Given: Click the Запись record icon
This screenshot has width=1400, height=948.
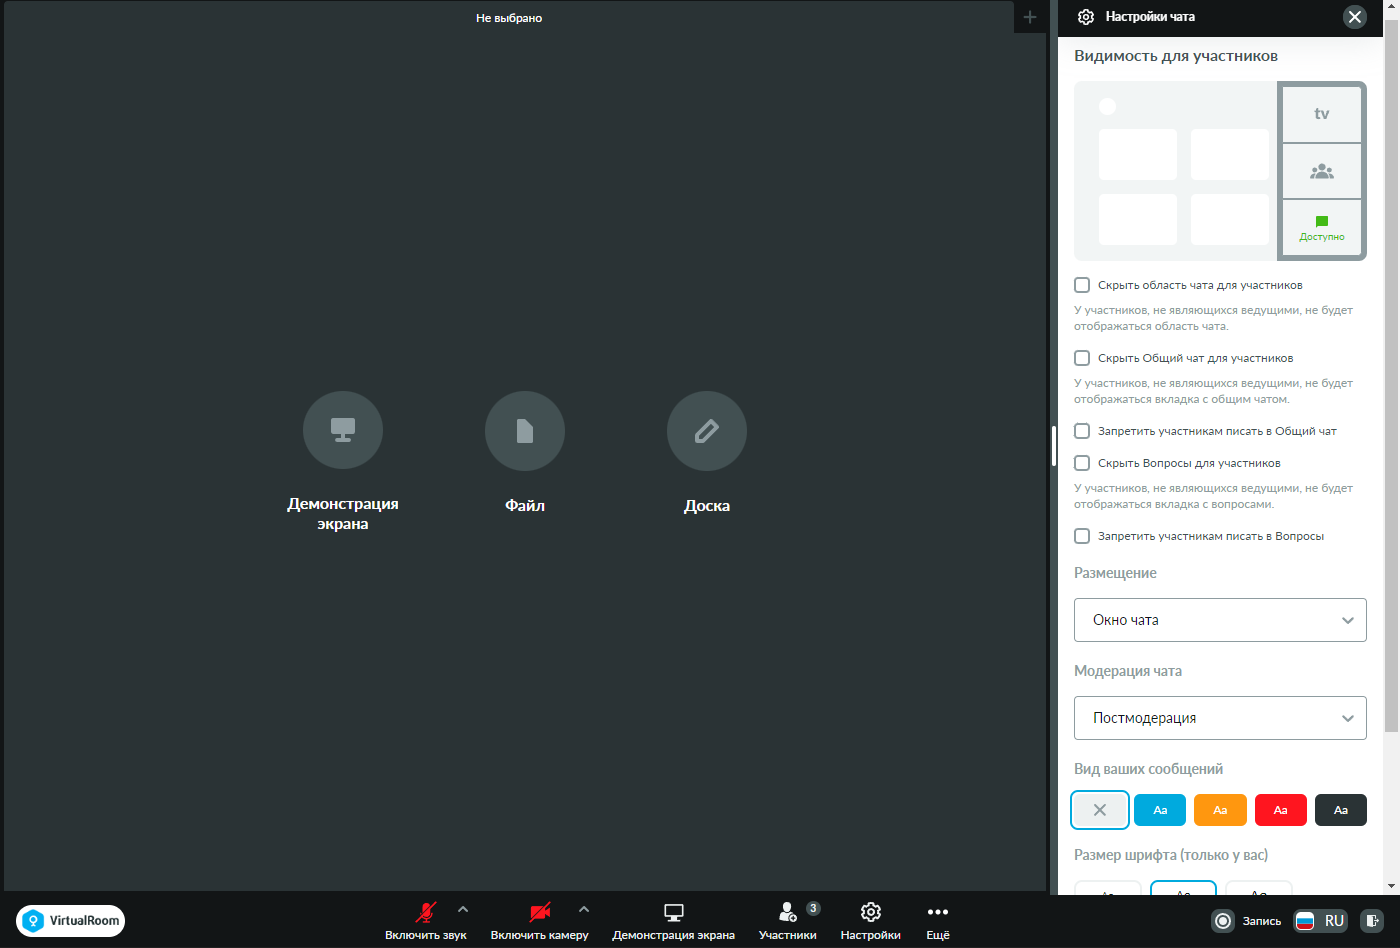Looking at the screenshot, I should tap(1222, 921).
